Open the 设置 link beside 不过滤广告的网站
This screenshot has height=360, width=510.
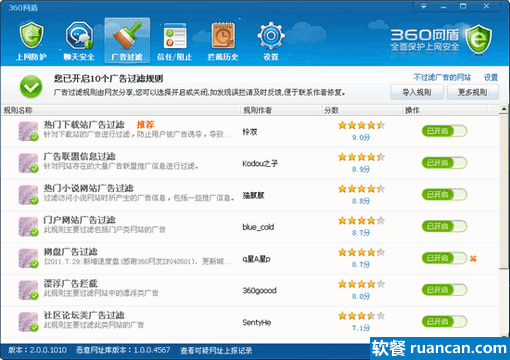point(491,77)
